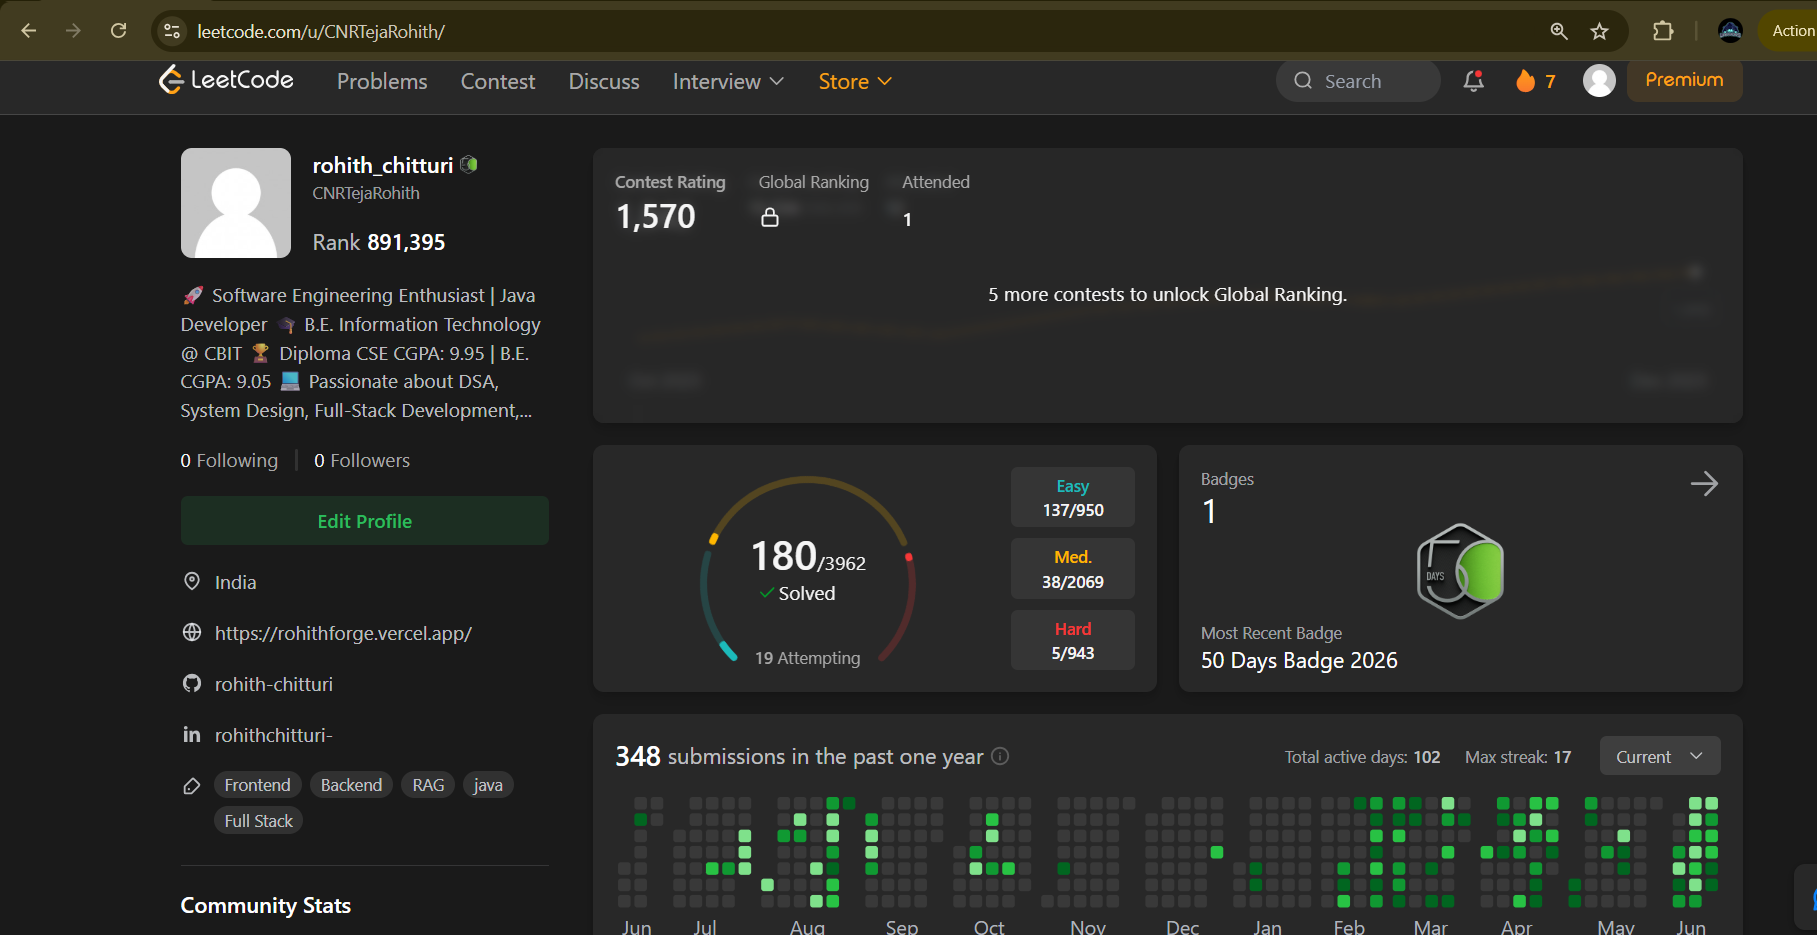
Task: Click the badge icon next to rohith_chitturi
Action: click(x=469, y=165)
